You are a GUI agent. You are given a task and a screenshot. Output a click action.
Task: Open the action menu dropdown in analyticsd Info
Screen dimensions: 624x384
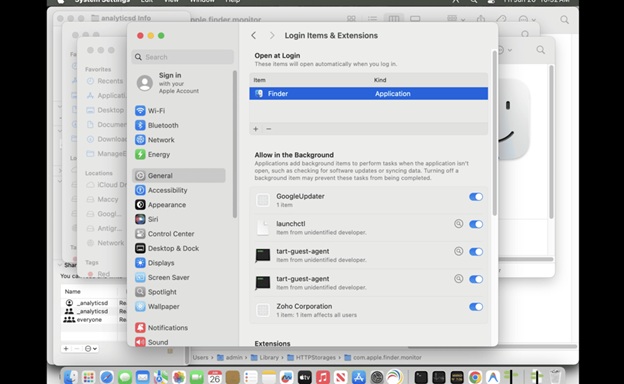91,349
